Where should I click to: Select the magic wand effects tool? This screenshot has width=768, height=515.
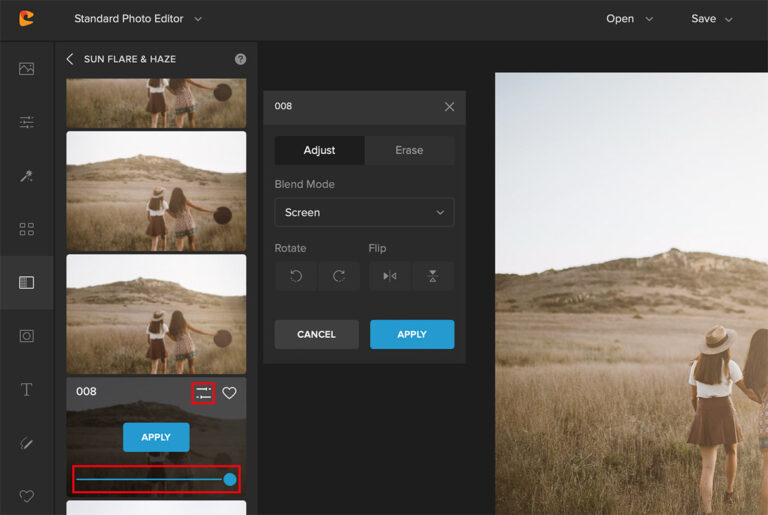pos(26,176)
